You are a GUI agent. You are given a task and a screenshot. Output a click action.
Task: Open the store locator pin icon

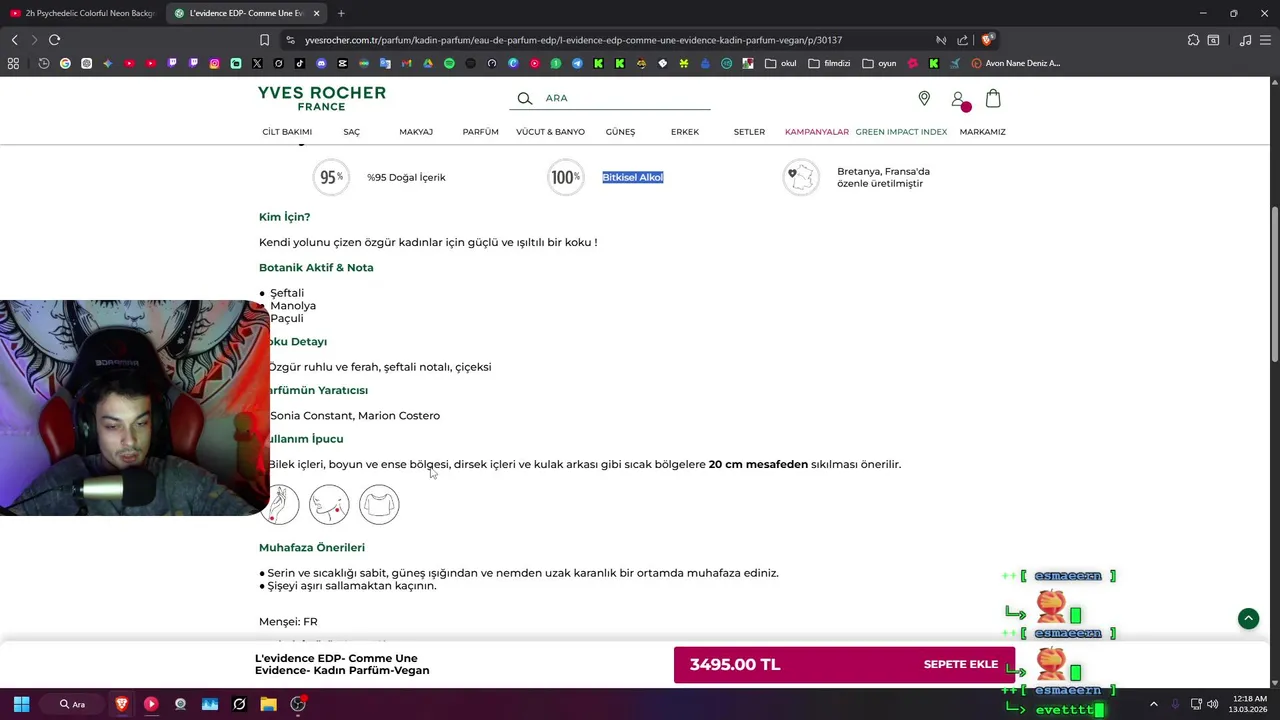pyautogui.click(x=924, y=98)
